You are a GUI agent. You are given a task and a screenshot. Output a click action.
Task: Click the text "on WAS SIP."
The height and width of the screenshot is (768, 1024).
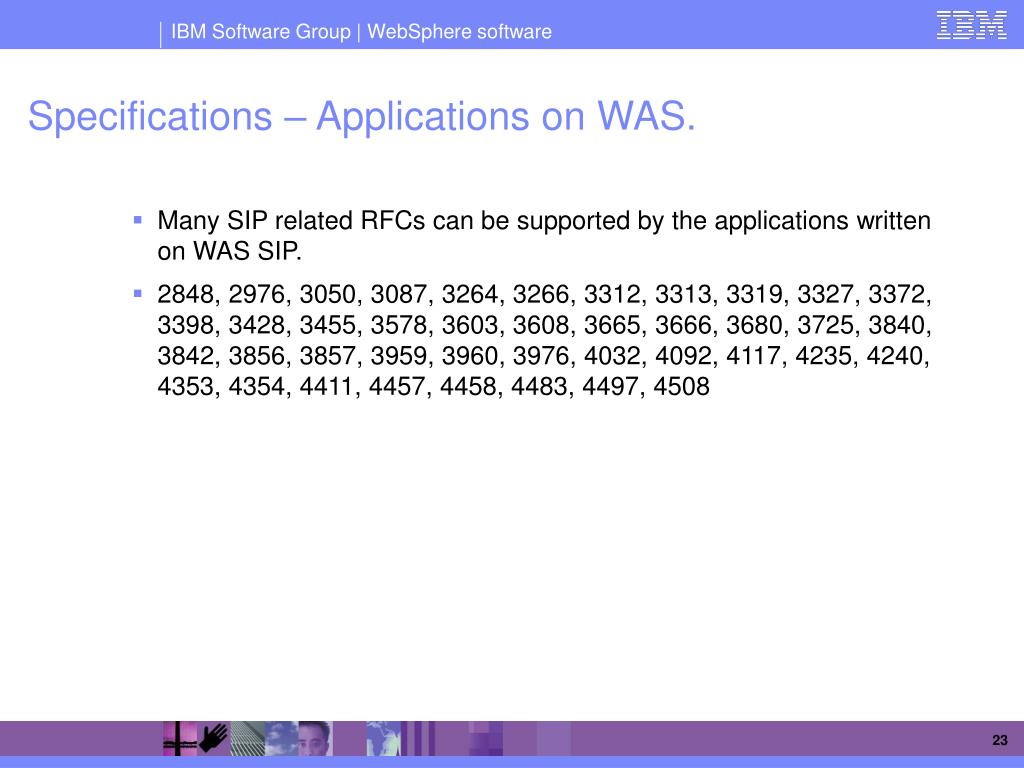click(x=230, y=251)
